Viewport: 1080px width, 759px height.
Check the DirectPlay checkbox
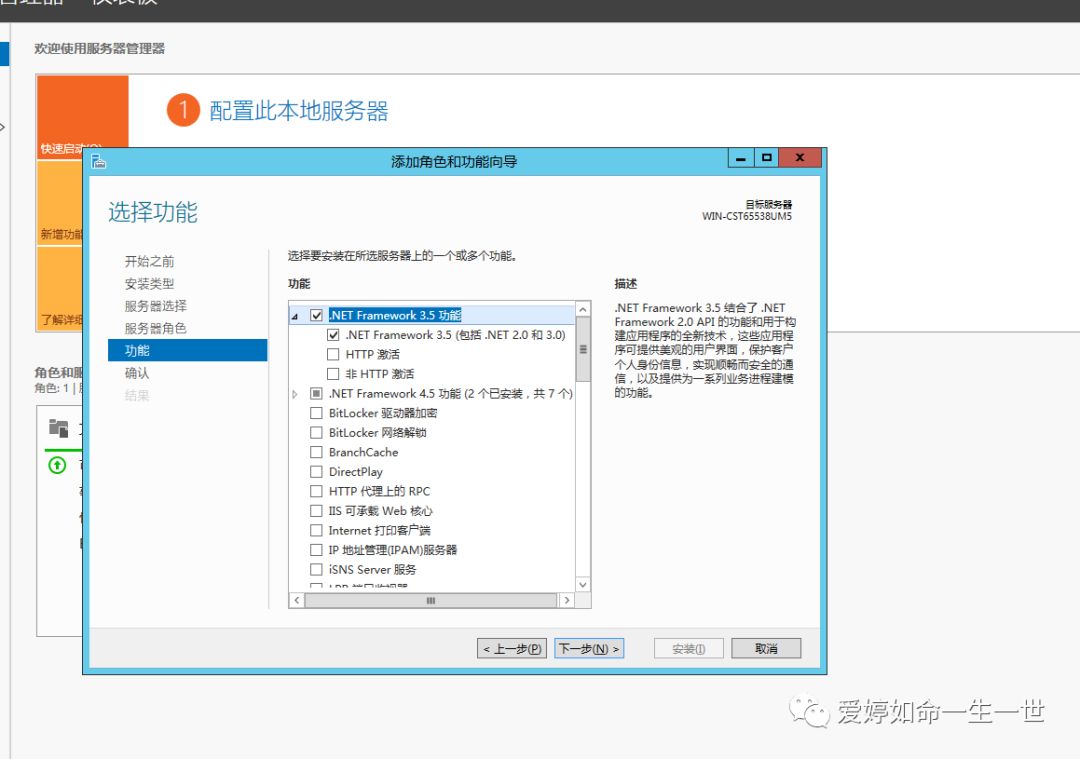316,472
